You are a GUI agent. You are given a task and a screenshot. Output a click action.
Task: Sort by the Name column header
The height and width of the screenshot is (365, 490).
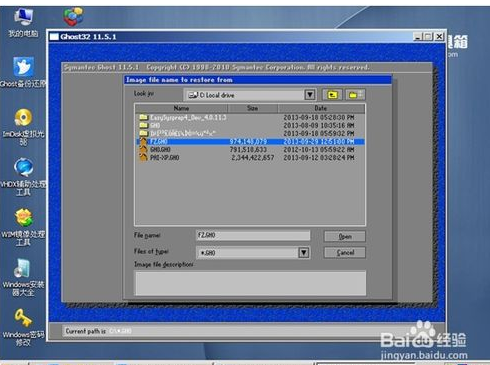(x=181, y=108)
